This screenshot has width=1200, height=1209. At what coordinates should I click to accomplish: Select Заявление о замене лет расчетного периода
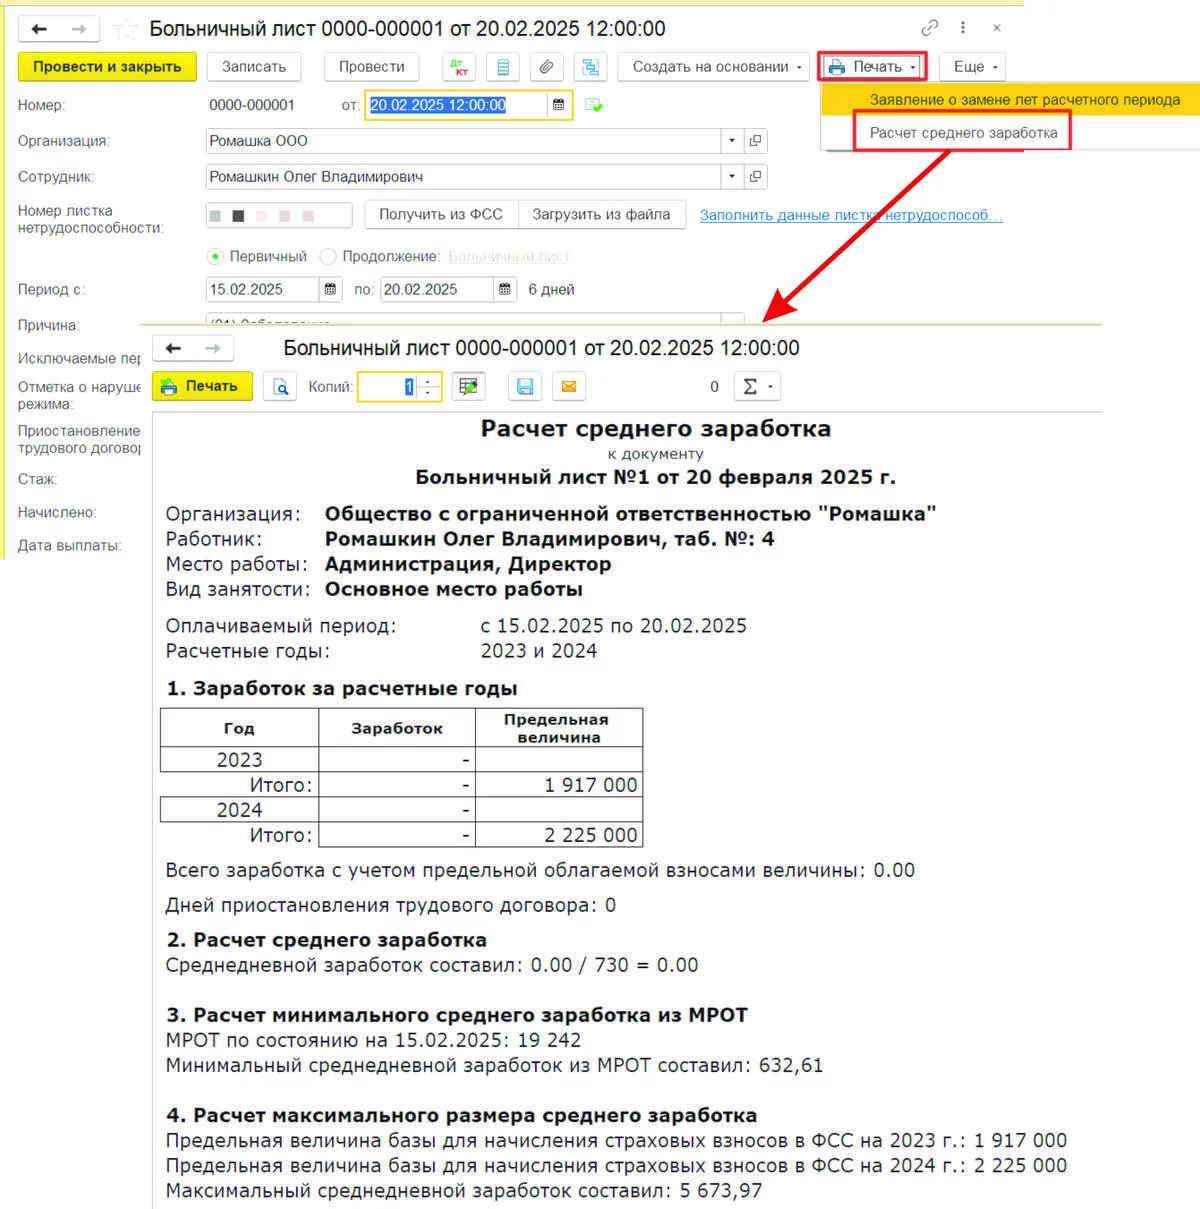[x=1026, y=100]
